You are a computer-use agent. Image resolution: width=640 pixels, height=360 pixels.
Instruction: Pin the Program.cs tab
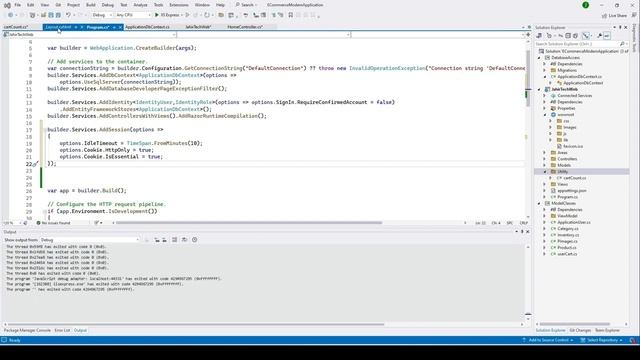[114, 27]
